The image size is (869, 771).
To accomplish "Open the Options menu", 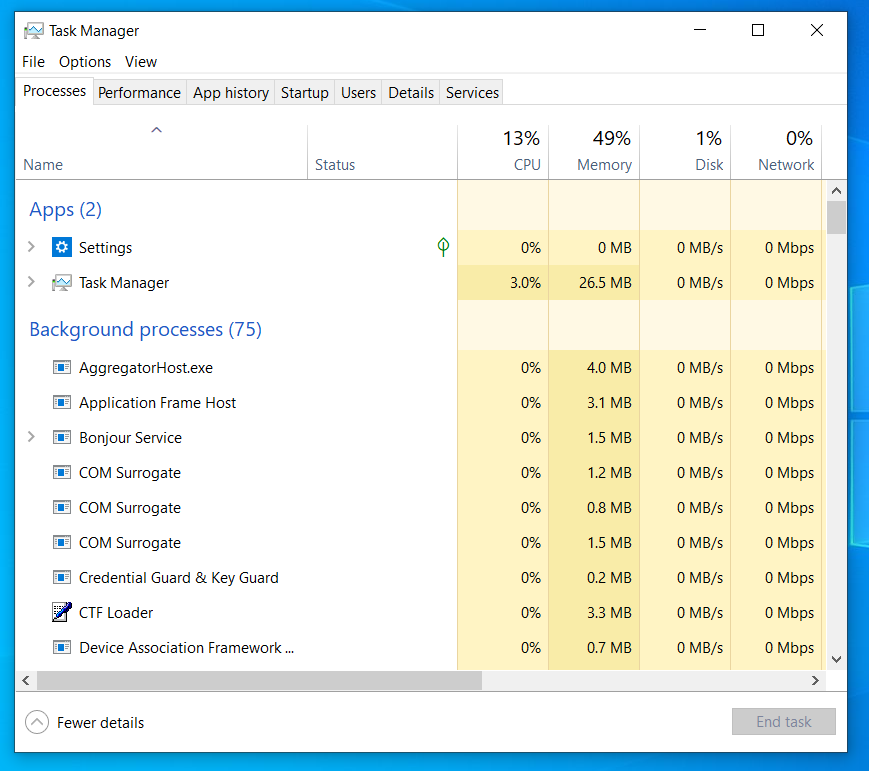I will point(85,62).
